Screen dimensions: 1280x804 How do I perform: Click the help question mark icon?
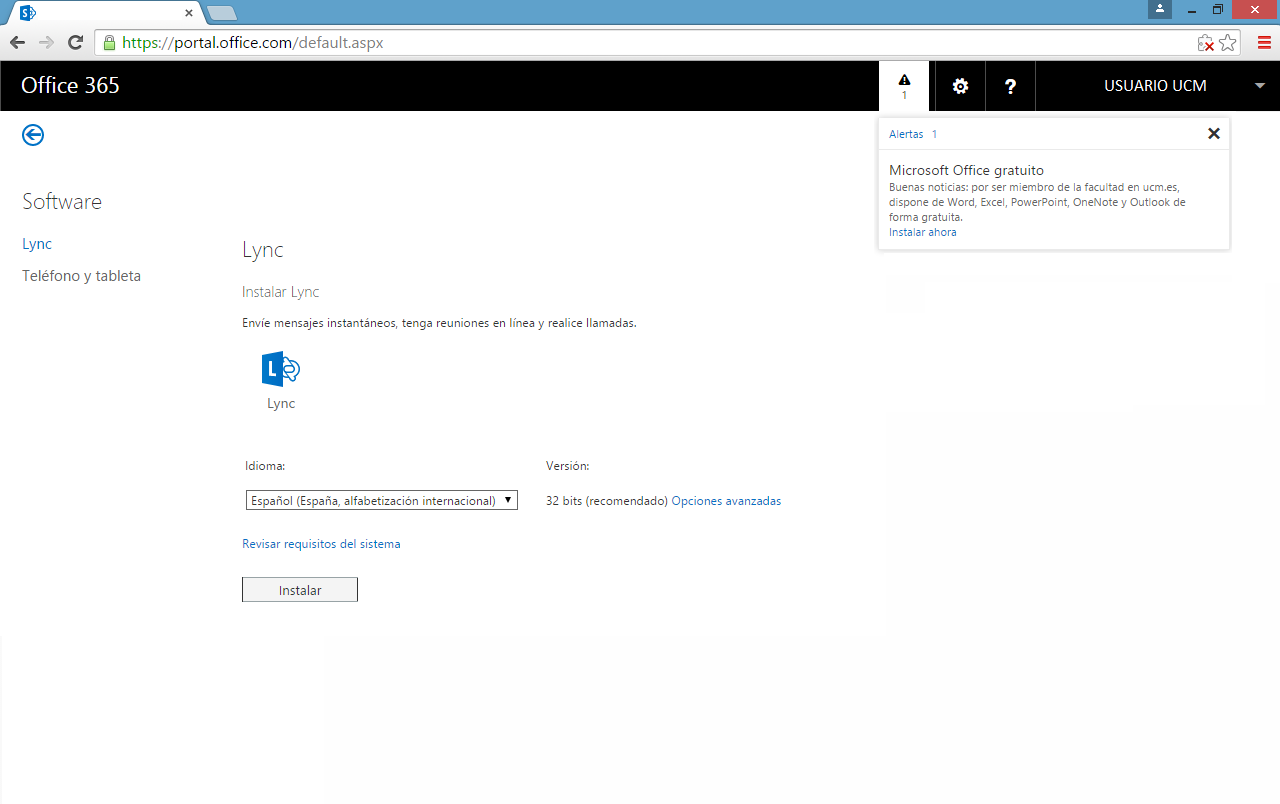click(x=1010, y=86)
